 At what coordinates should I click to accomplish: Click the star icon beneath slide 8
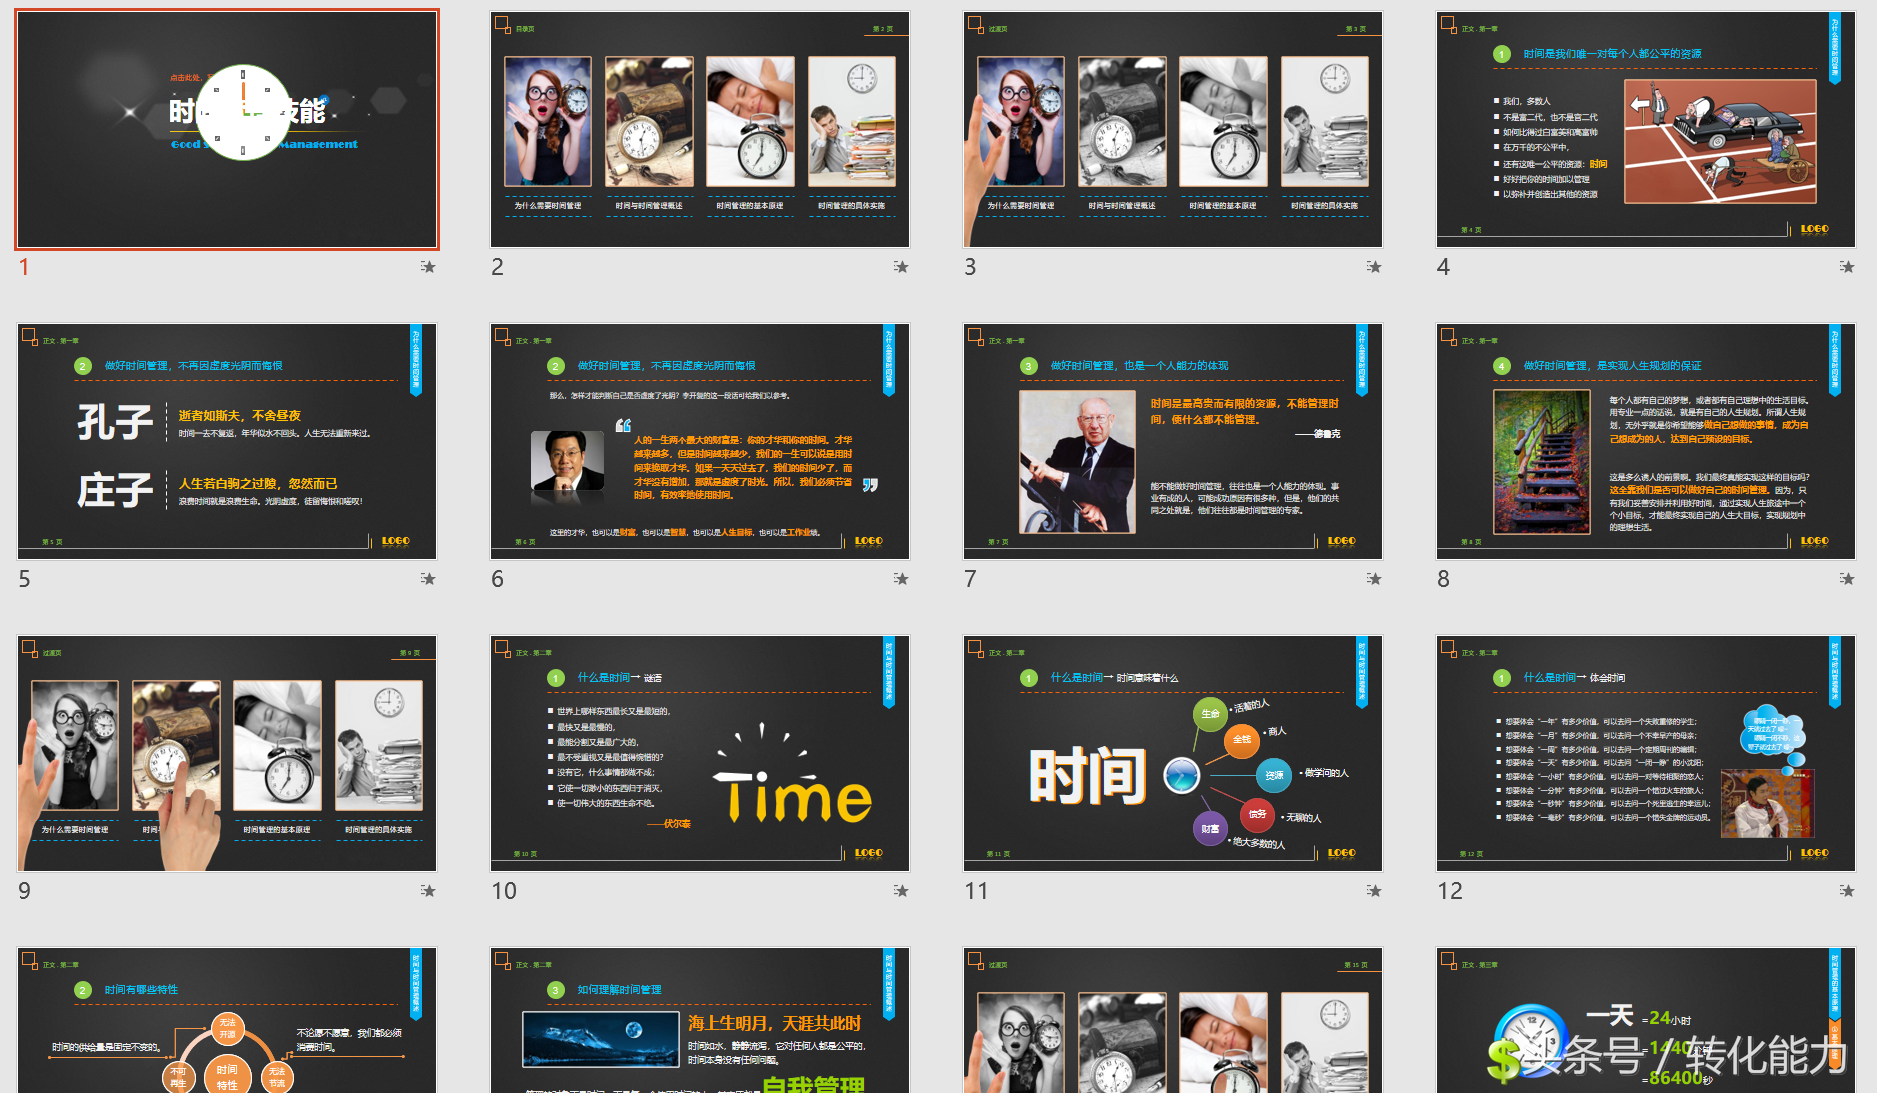coord(1847,579)
